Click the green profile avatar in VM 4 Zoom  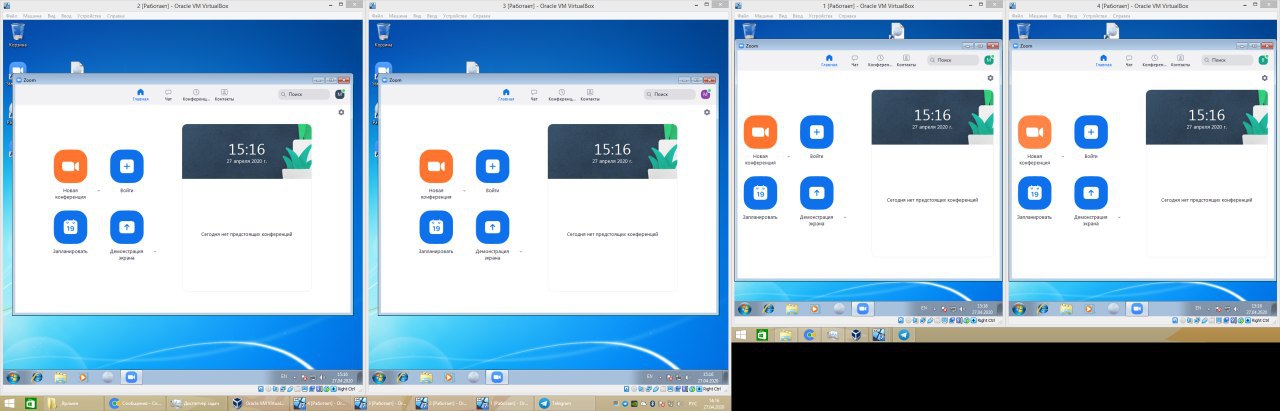pyautogui.click(x=1263, y=60)
